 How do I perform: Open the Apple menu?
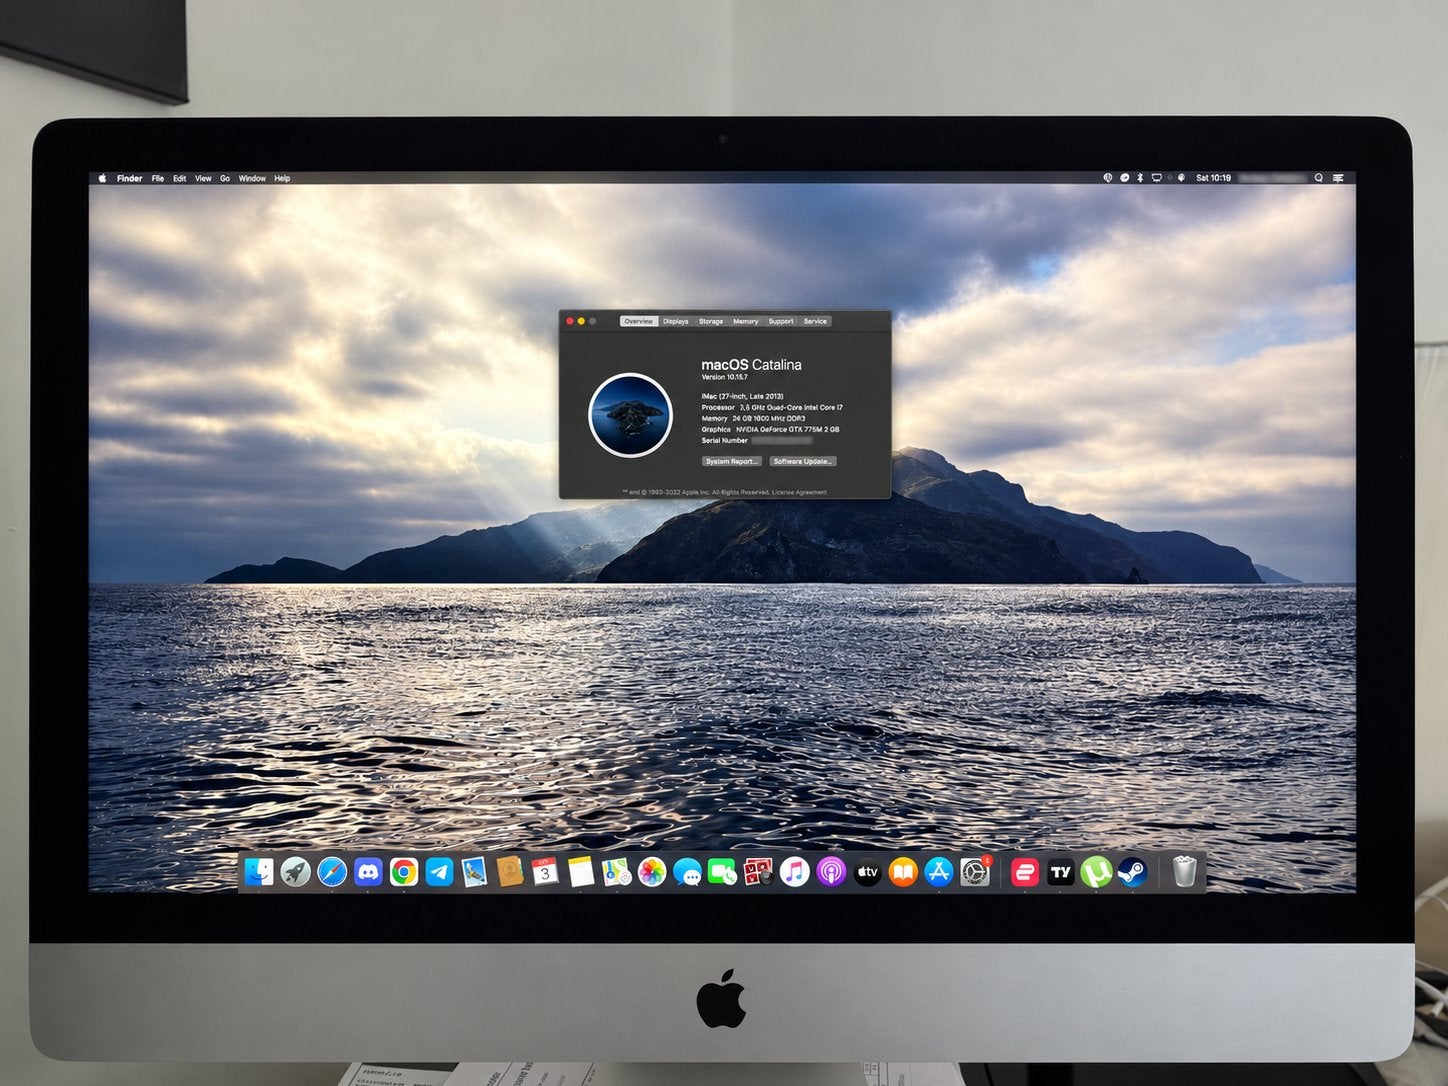click(x=102, y=178)
